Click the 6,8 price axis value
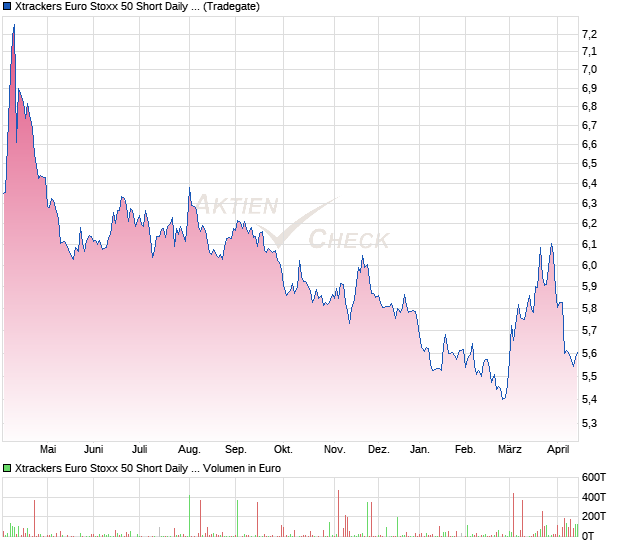The height and width of the screenshot is (546, 620). [x=590, y=106]
